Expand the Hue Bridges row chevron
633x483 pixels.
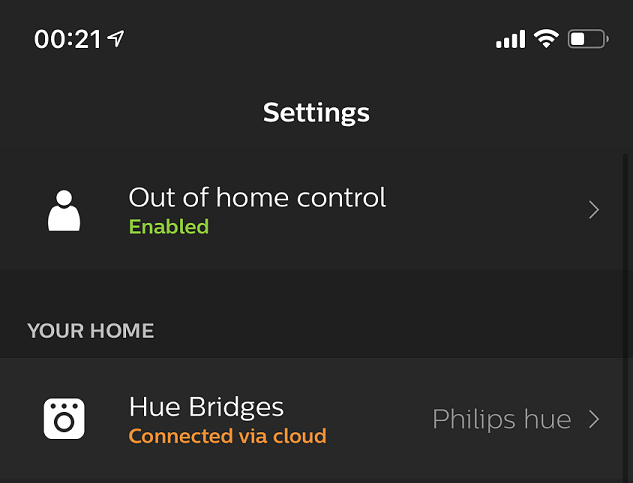(x=594, y=419)
